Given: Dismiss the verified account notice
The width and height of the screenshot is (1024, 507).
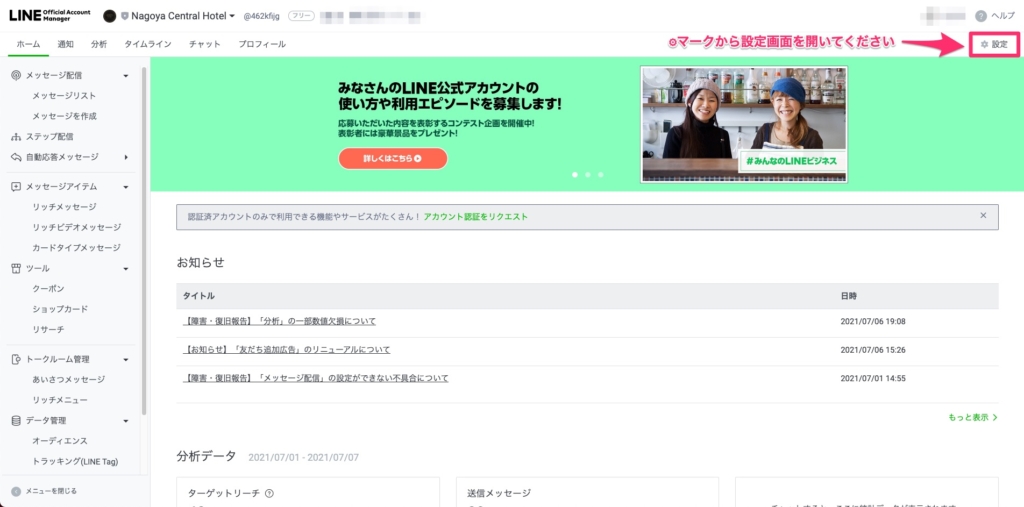Looking at the screenshot, I should 983,216.
